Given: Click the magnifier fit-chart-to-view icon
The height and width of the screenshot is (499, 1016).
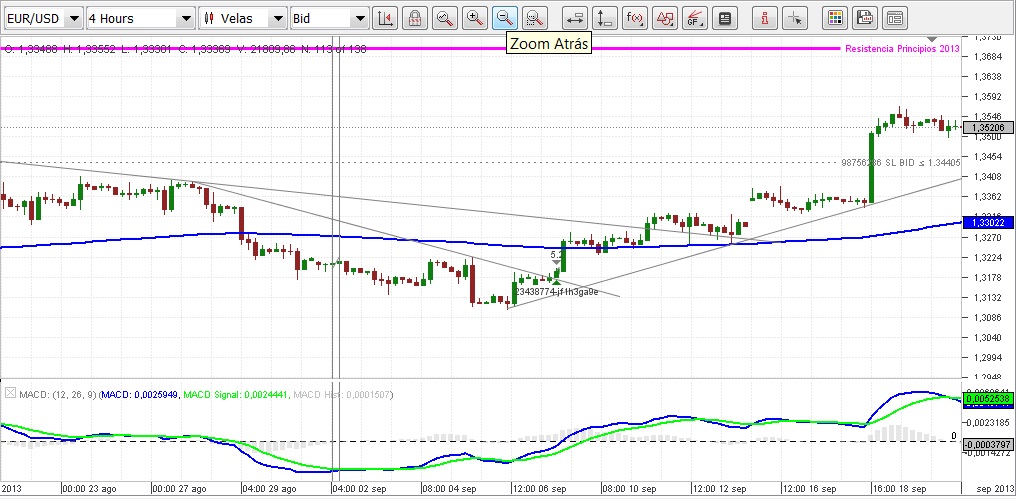Looking at the screenshot, I should click(x=445, y=18).
